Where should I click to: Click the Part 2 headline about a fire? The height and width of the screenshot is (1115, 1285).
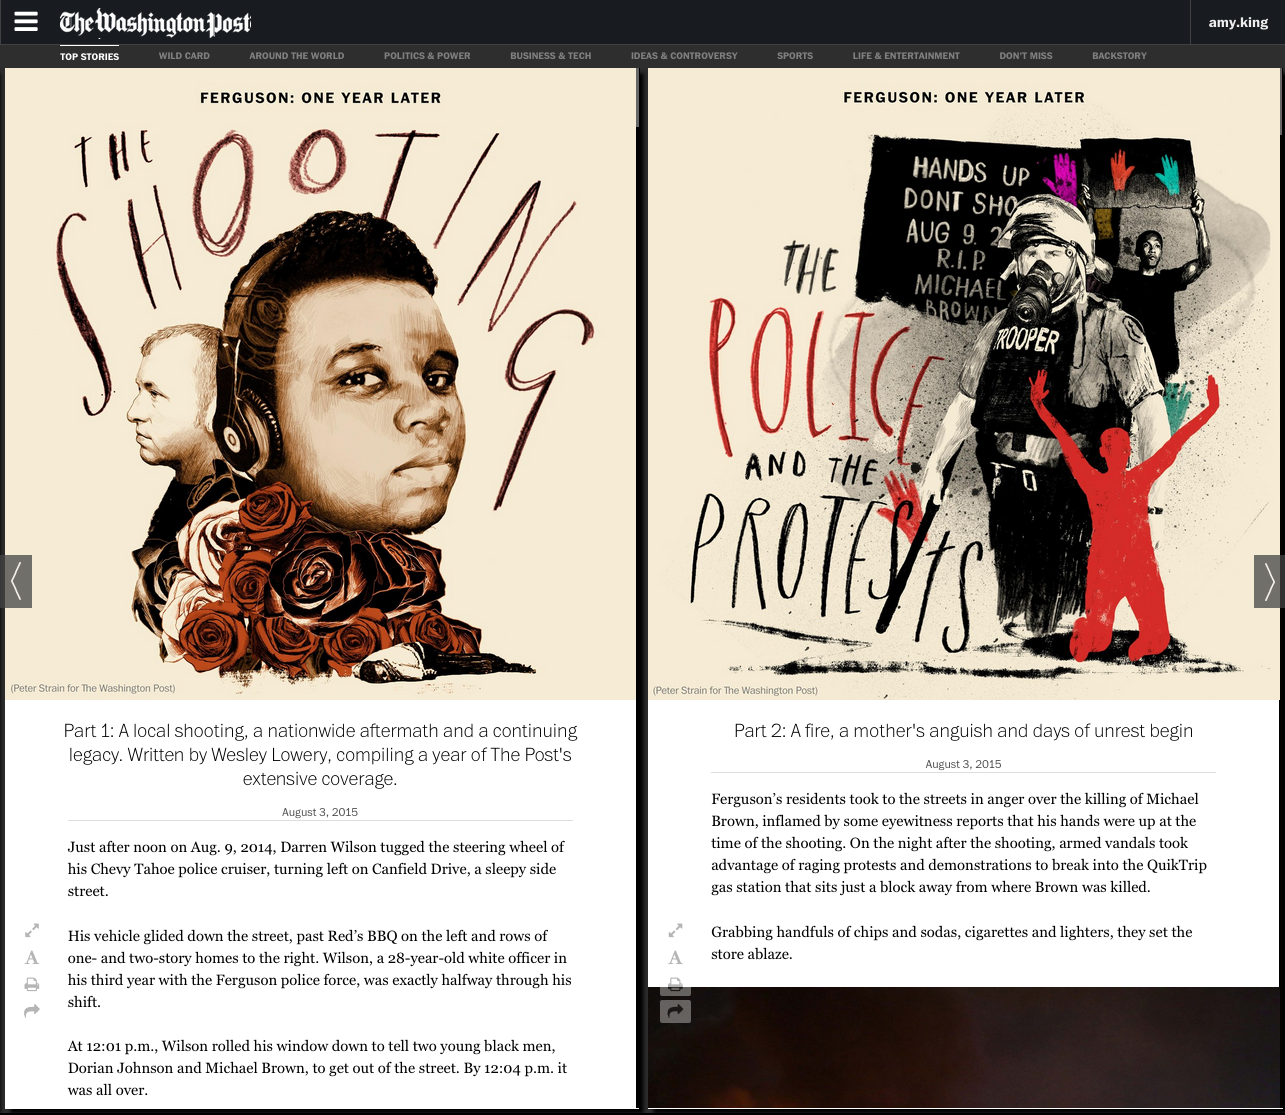(x=963, y=731)
